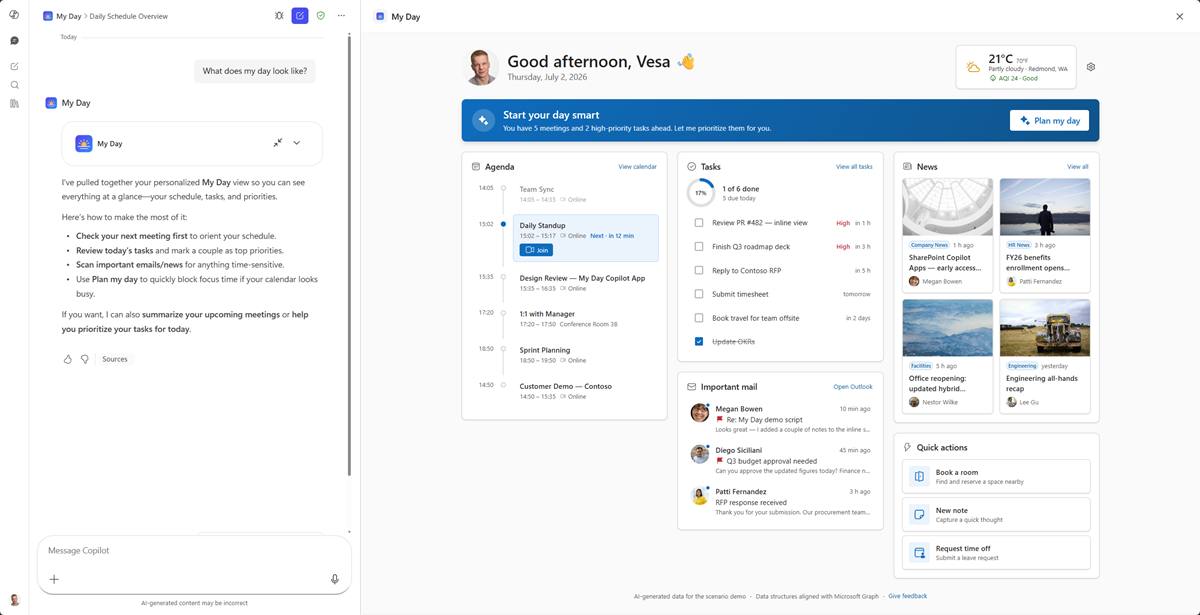Click Book a room quick action
Viewport: 1200px width, 615px height.
996,477
